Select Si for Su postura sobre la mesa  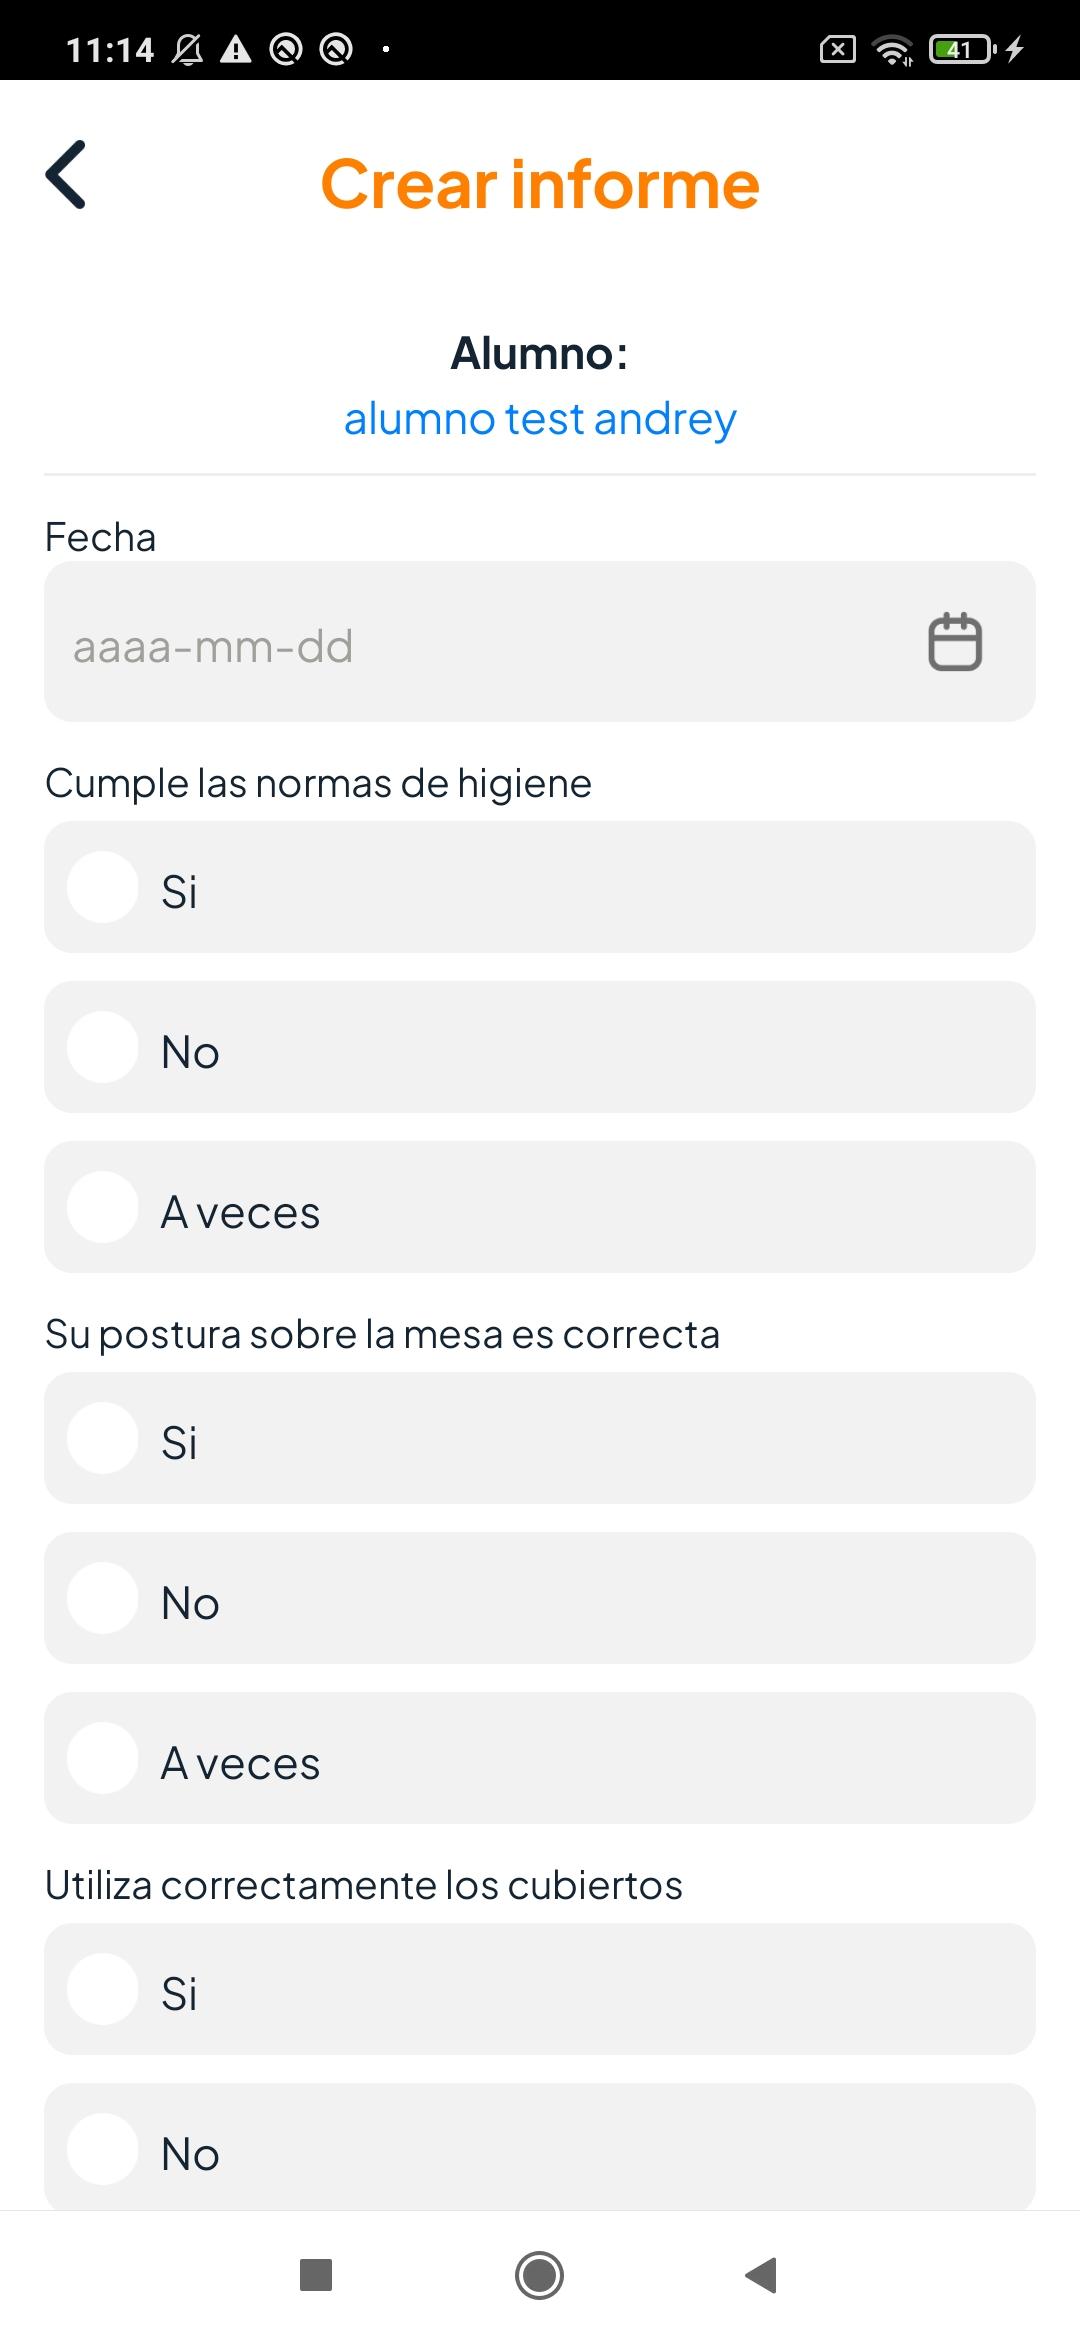pos(540,1438)
